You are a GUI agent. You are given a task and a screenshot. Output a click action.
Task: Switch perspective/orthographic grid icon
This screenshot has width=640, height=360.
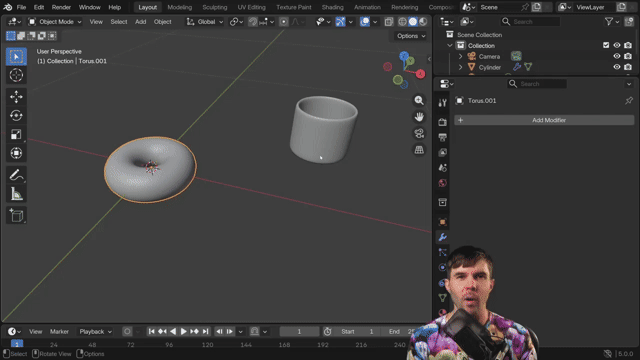pos(419,150)
